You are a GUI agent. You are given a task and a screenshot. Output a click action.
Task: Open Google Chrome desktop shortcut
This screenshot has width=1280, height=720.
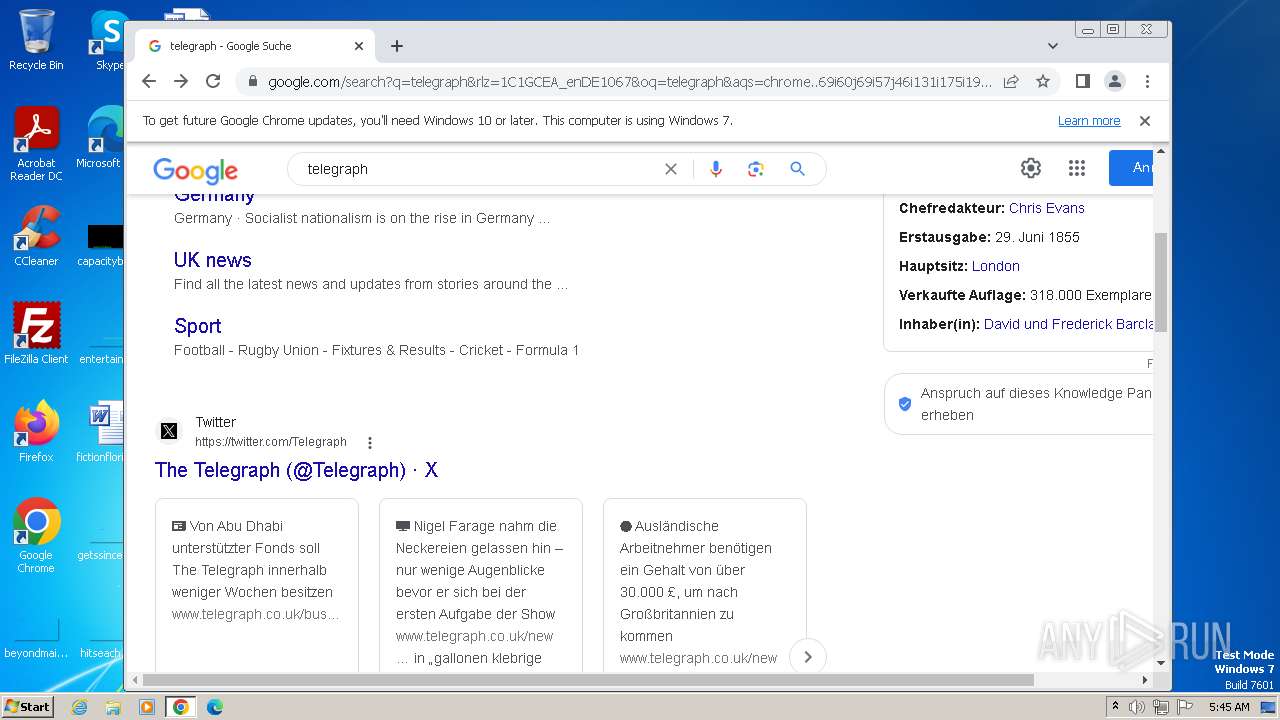[36, 535]
